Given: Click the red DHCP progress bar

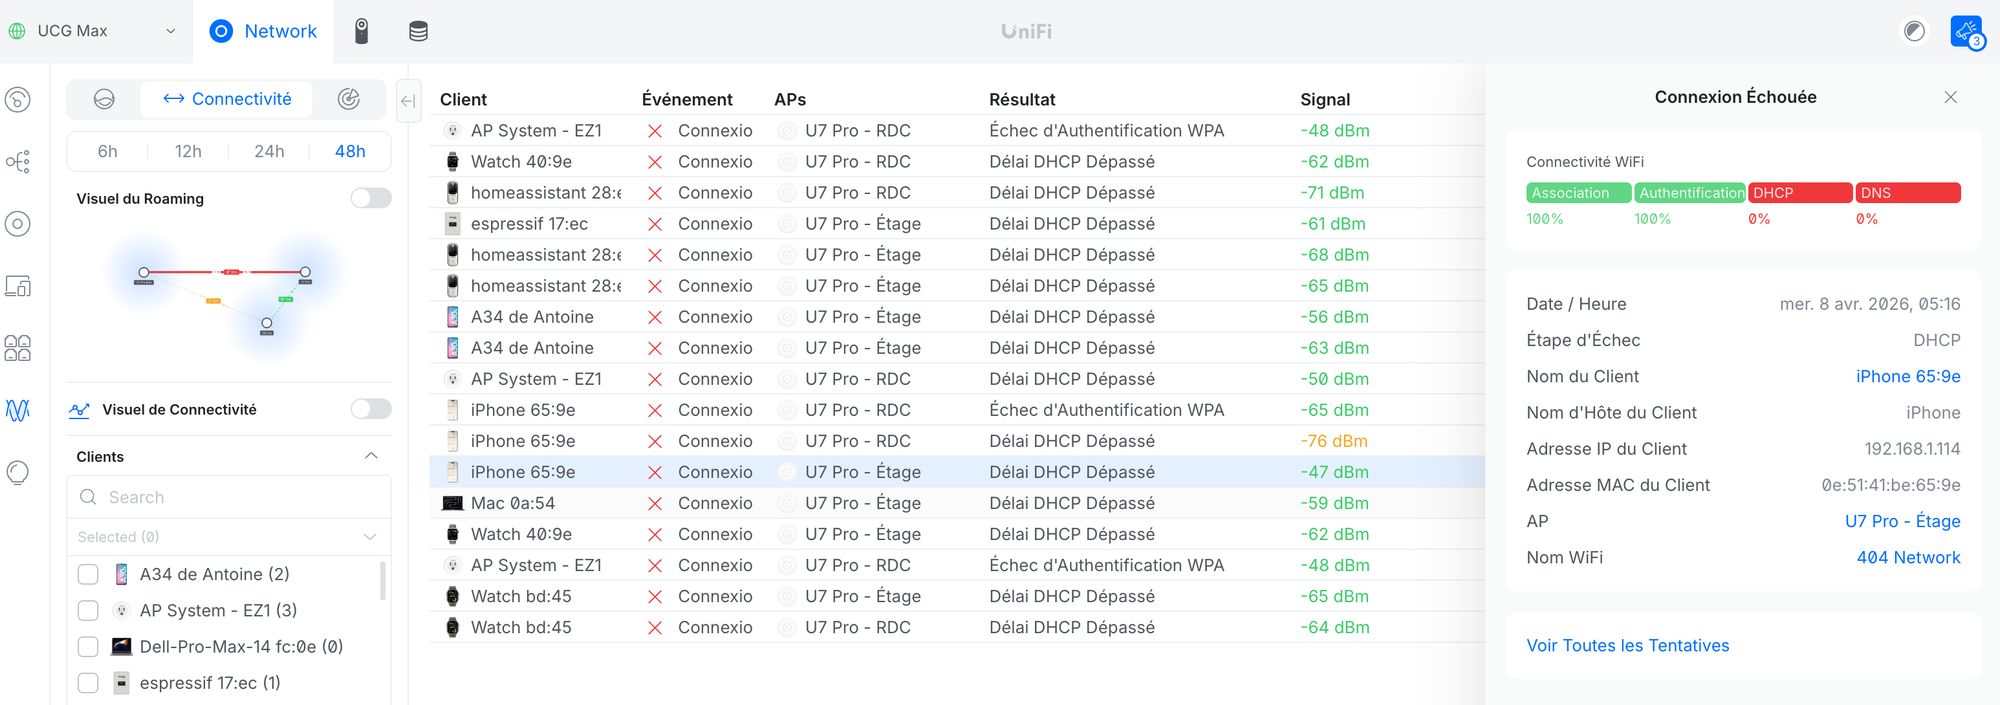Looking at the screenshot, I should [1799, 193].
